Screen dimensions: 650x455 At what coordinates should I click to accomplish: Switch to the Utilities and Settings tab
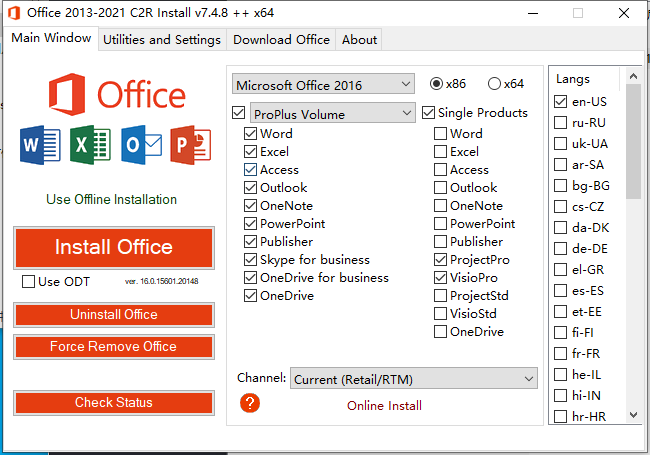pos(162,40)
